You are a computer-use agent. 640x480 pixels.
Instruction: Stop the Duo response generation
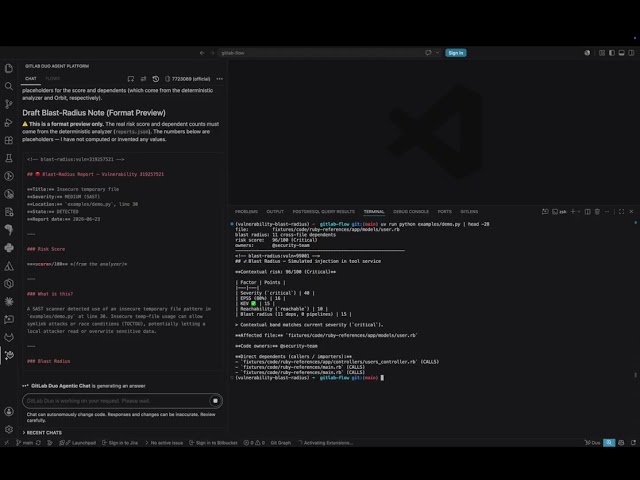[x=215, y=401]
